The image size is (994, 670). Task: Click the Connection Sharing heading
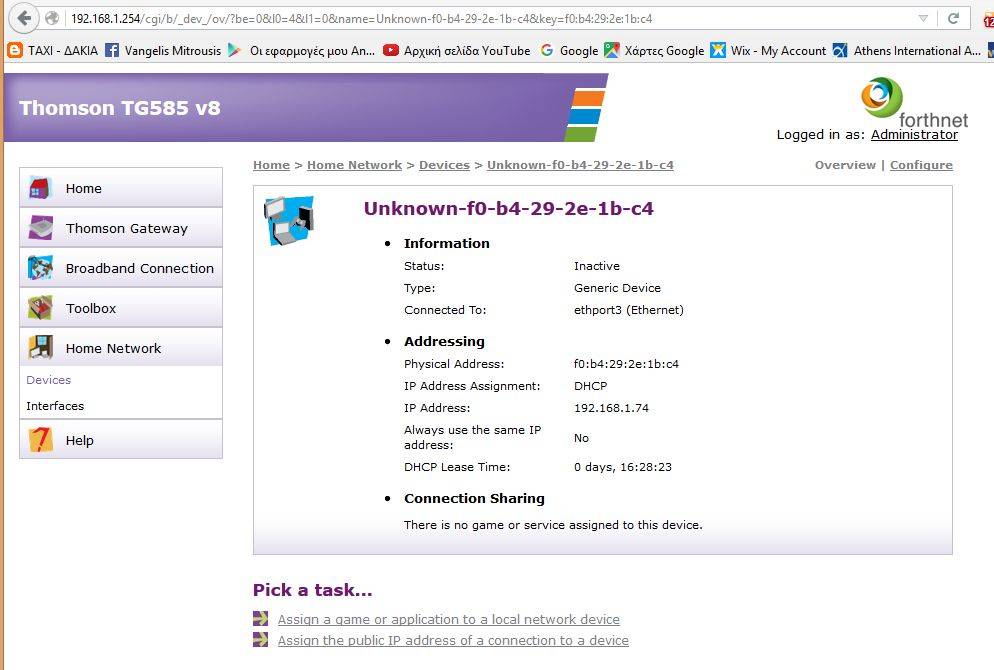tap(474, 498)
